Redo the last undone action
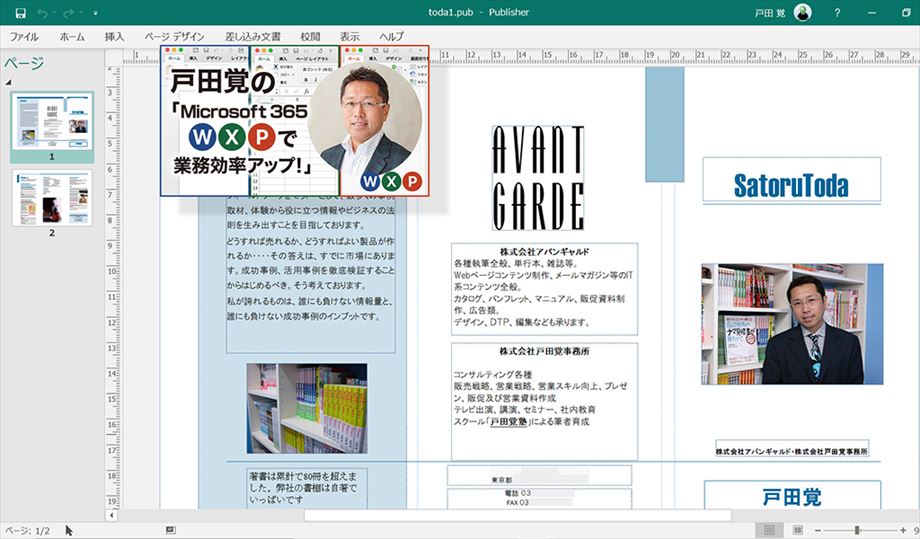This screenshot has width=920, height=539. 68,12
